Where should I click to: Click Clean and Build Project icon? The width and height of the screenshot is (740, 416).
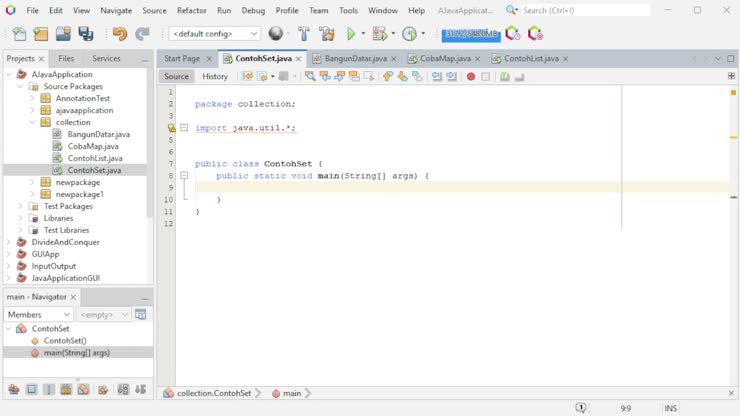(x=326, y=34)
